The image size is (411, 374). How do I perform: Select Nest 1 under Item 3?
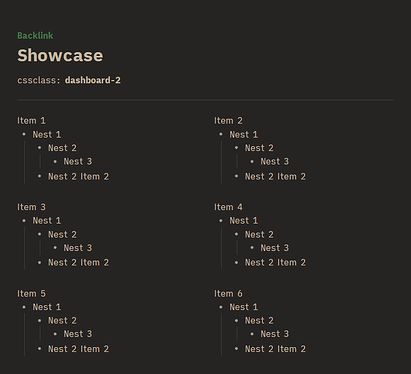coord(47,221)
